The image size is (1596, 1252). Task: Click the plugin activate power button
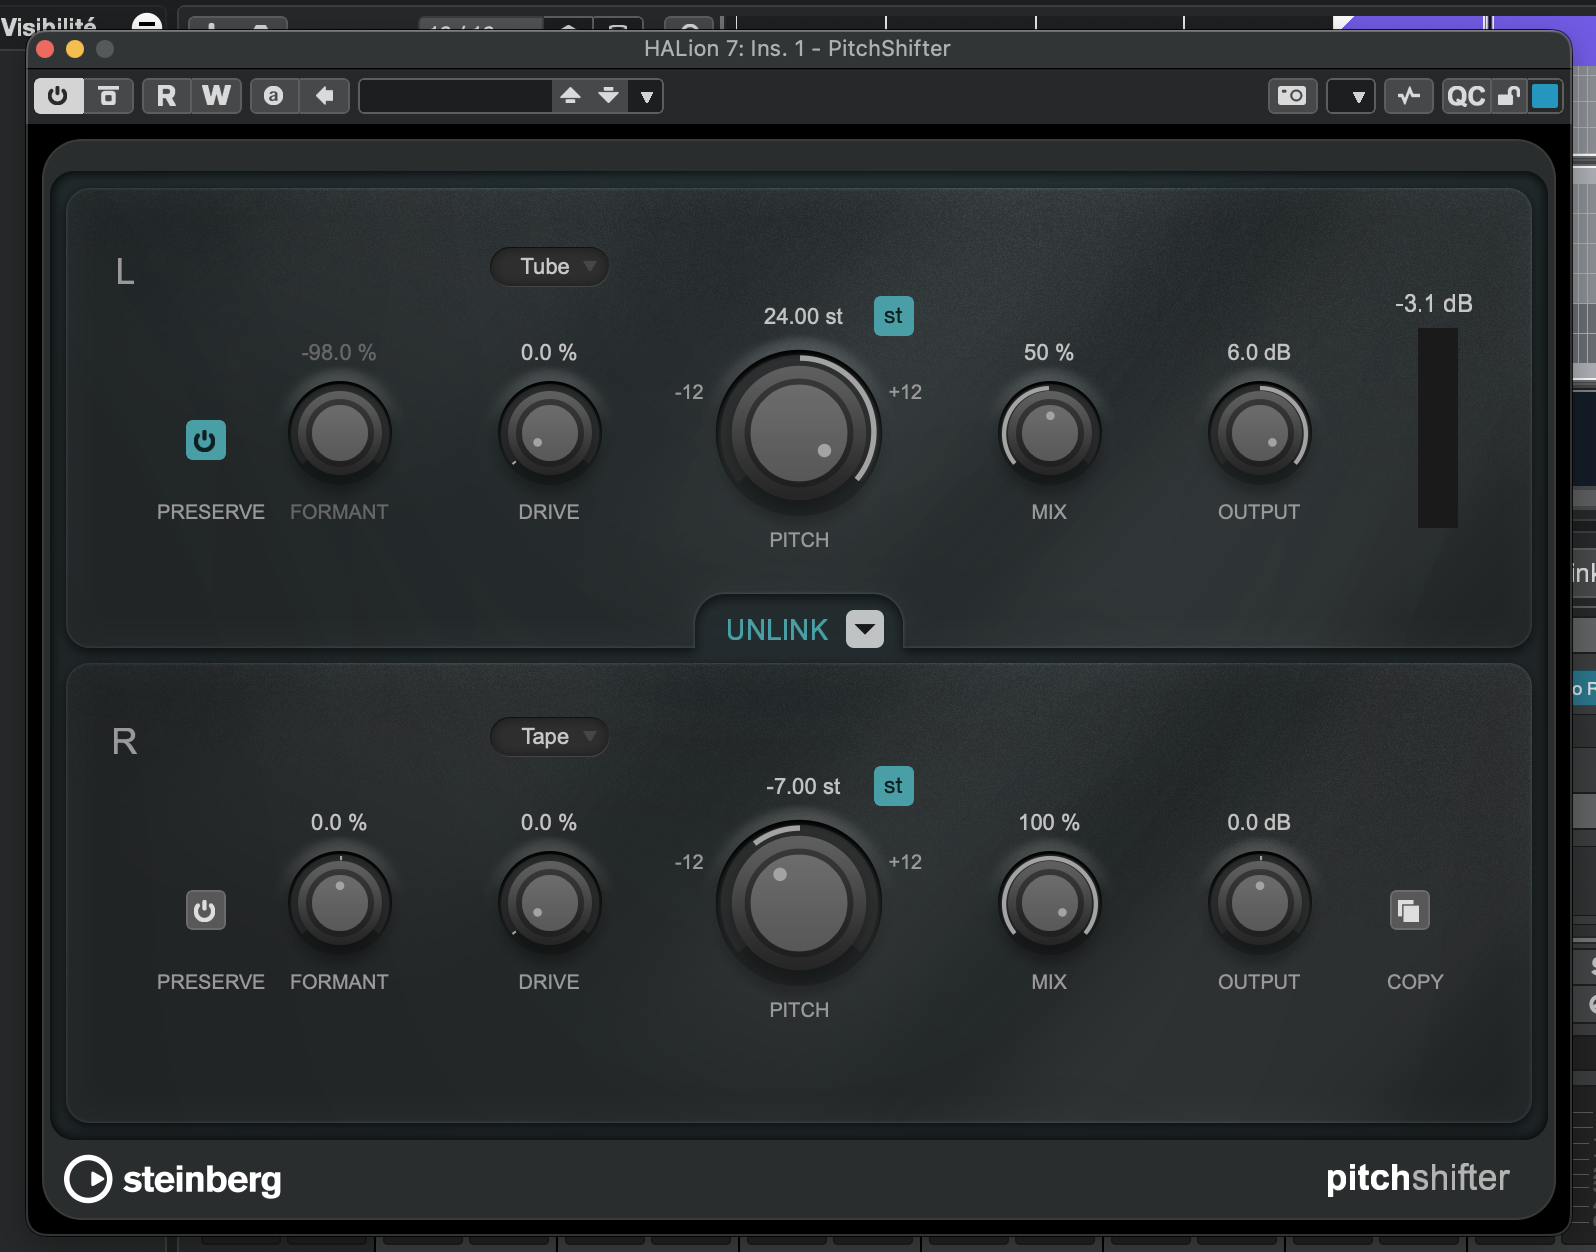coord(58,96)
